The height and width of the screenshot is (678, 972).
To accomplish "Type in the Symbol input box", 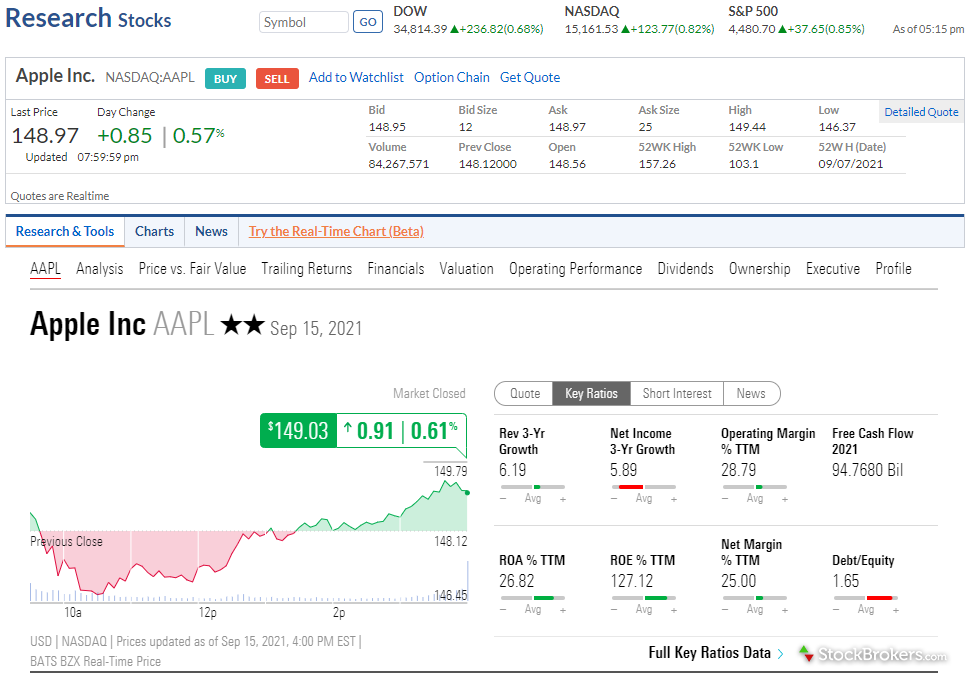I will pos(303,22).
